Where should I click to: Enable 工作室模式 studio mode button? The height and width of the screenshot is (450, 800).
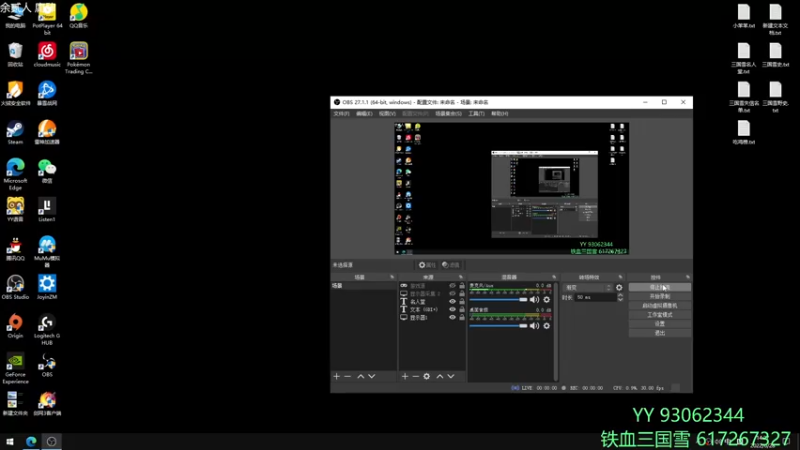[660, 315]
